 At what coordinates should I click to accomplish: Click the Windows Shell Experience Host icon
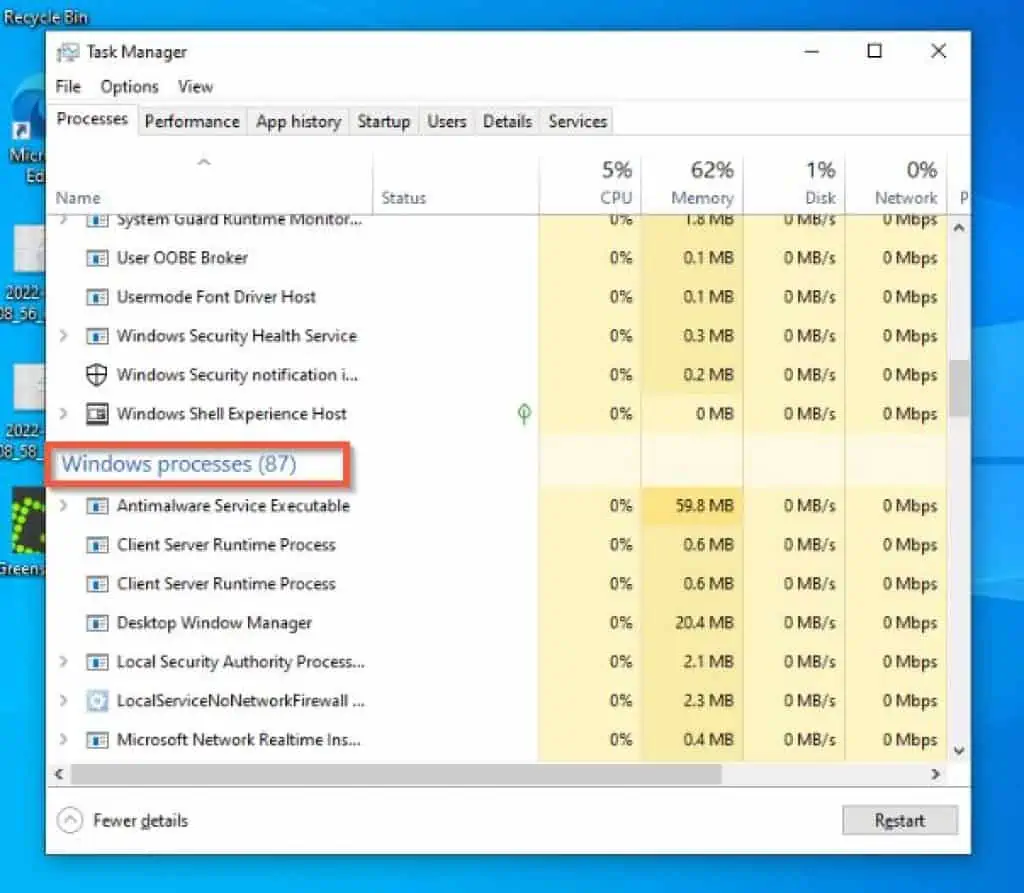97,414
